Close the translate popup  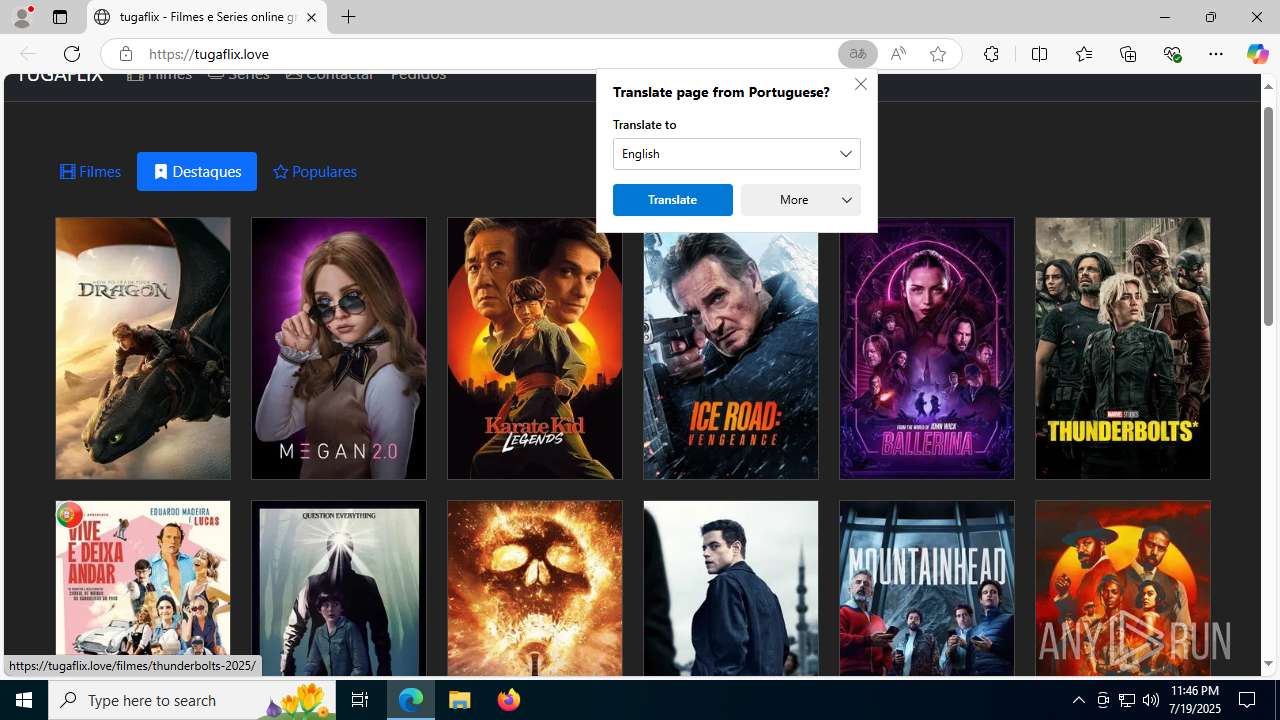[861, 84]
